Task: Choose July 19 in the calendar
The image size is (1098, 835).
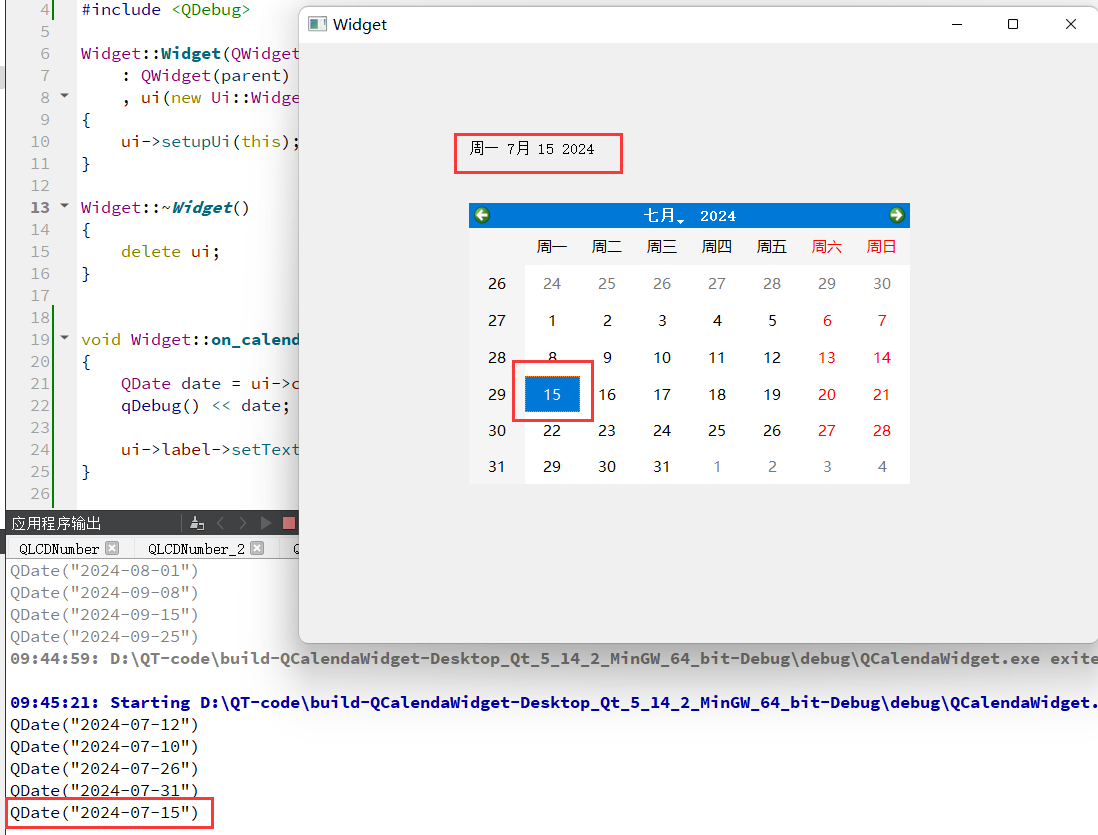Action: click(x=772, y=394)
